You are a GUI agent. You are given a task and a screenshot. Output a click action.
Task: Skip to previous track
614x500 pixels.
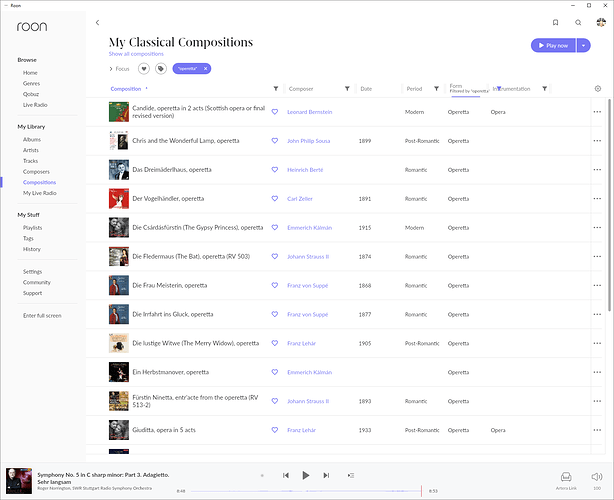pyautogui.click(x=286, y=475)
